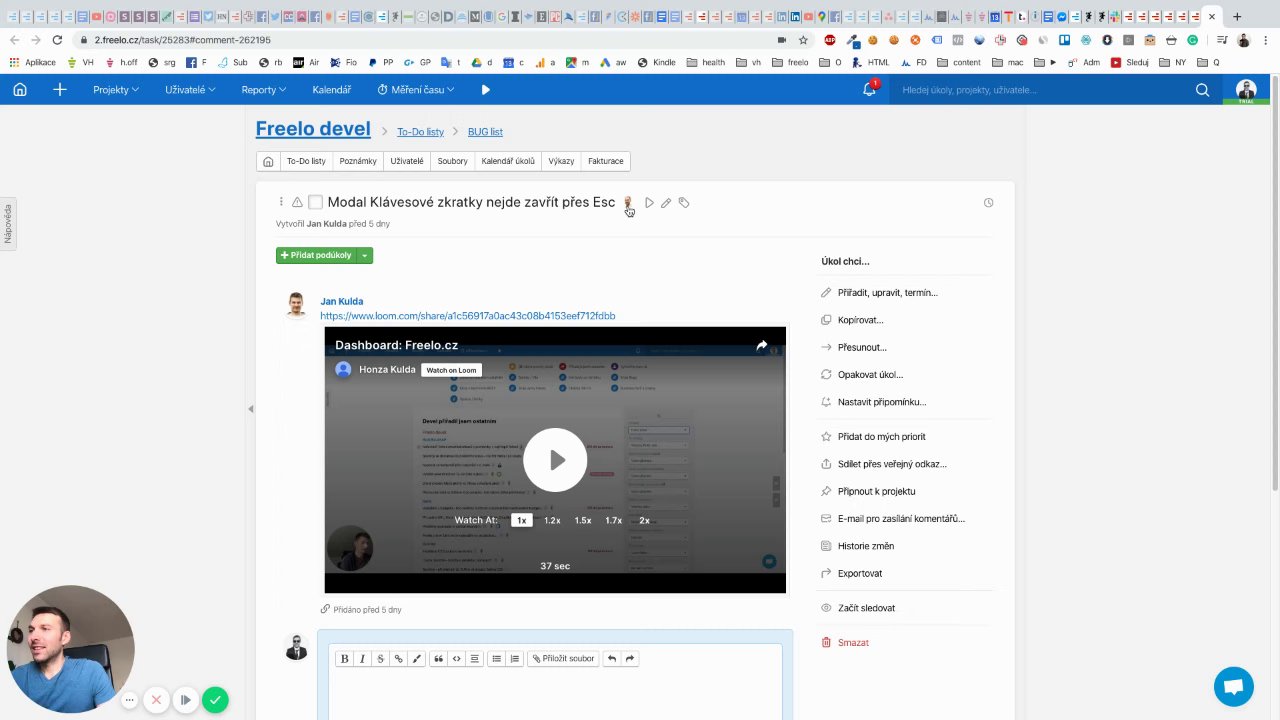Screen dimensions: 1280x720
Task: Click the clock icon at task right
Action: point(988,203)
